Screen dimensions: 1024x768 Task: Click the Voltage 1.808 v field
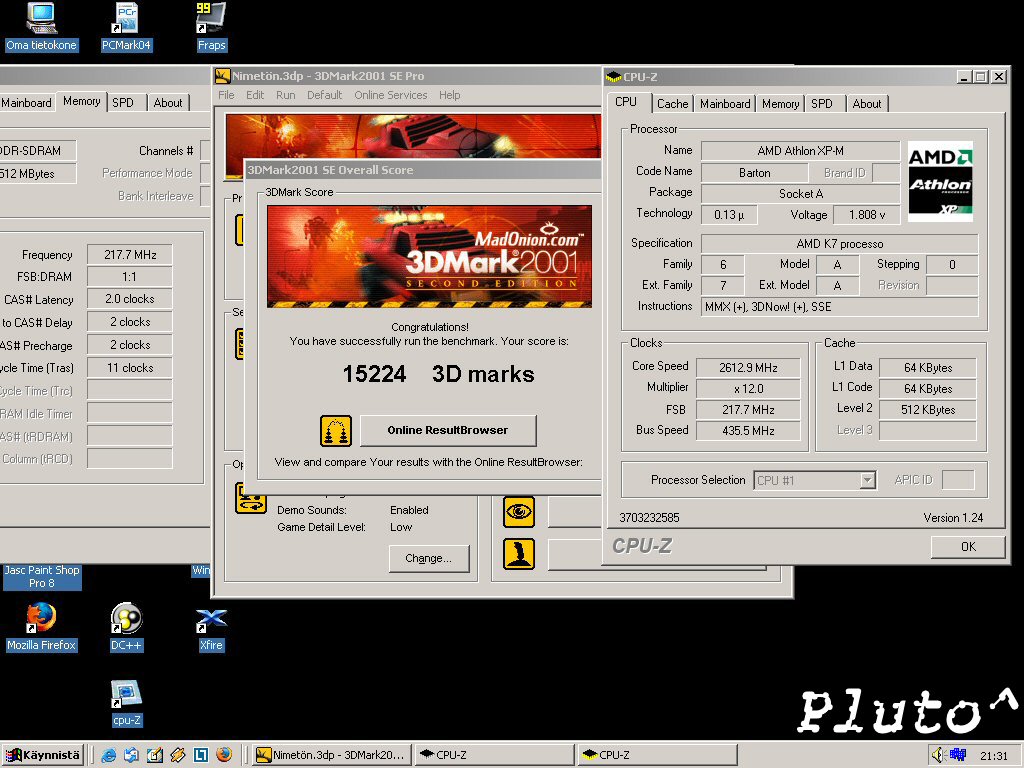[867, 215]
